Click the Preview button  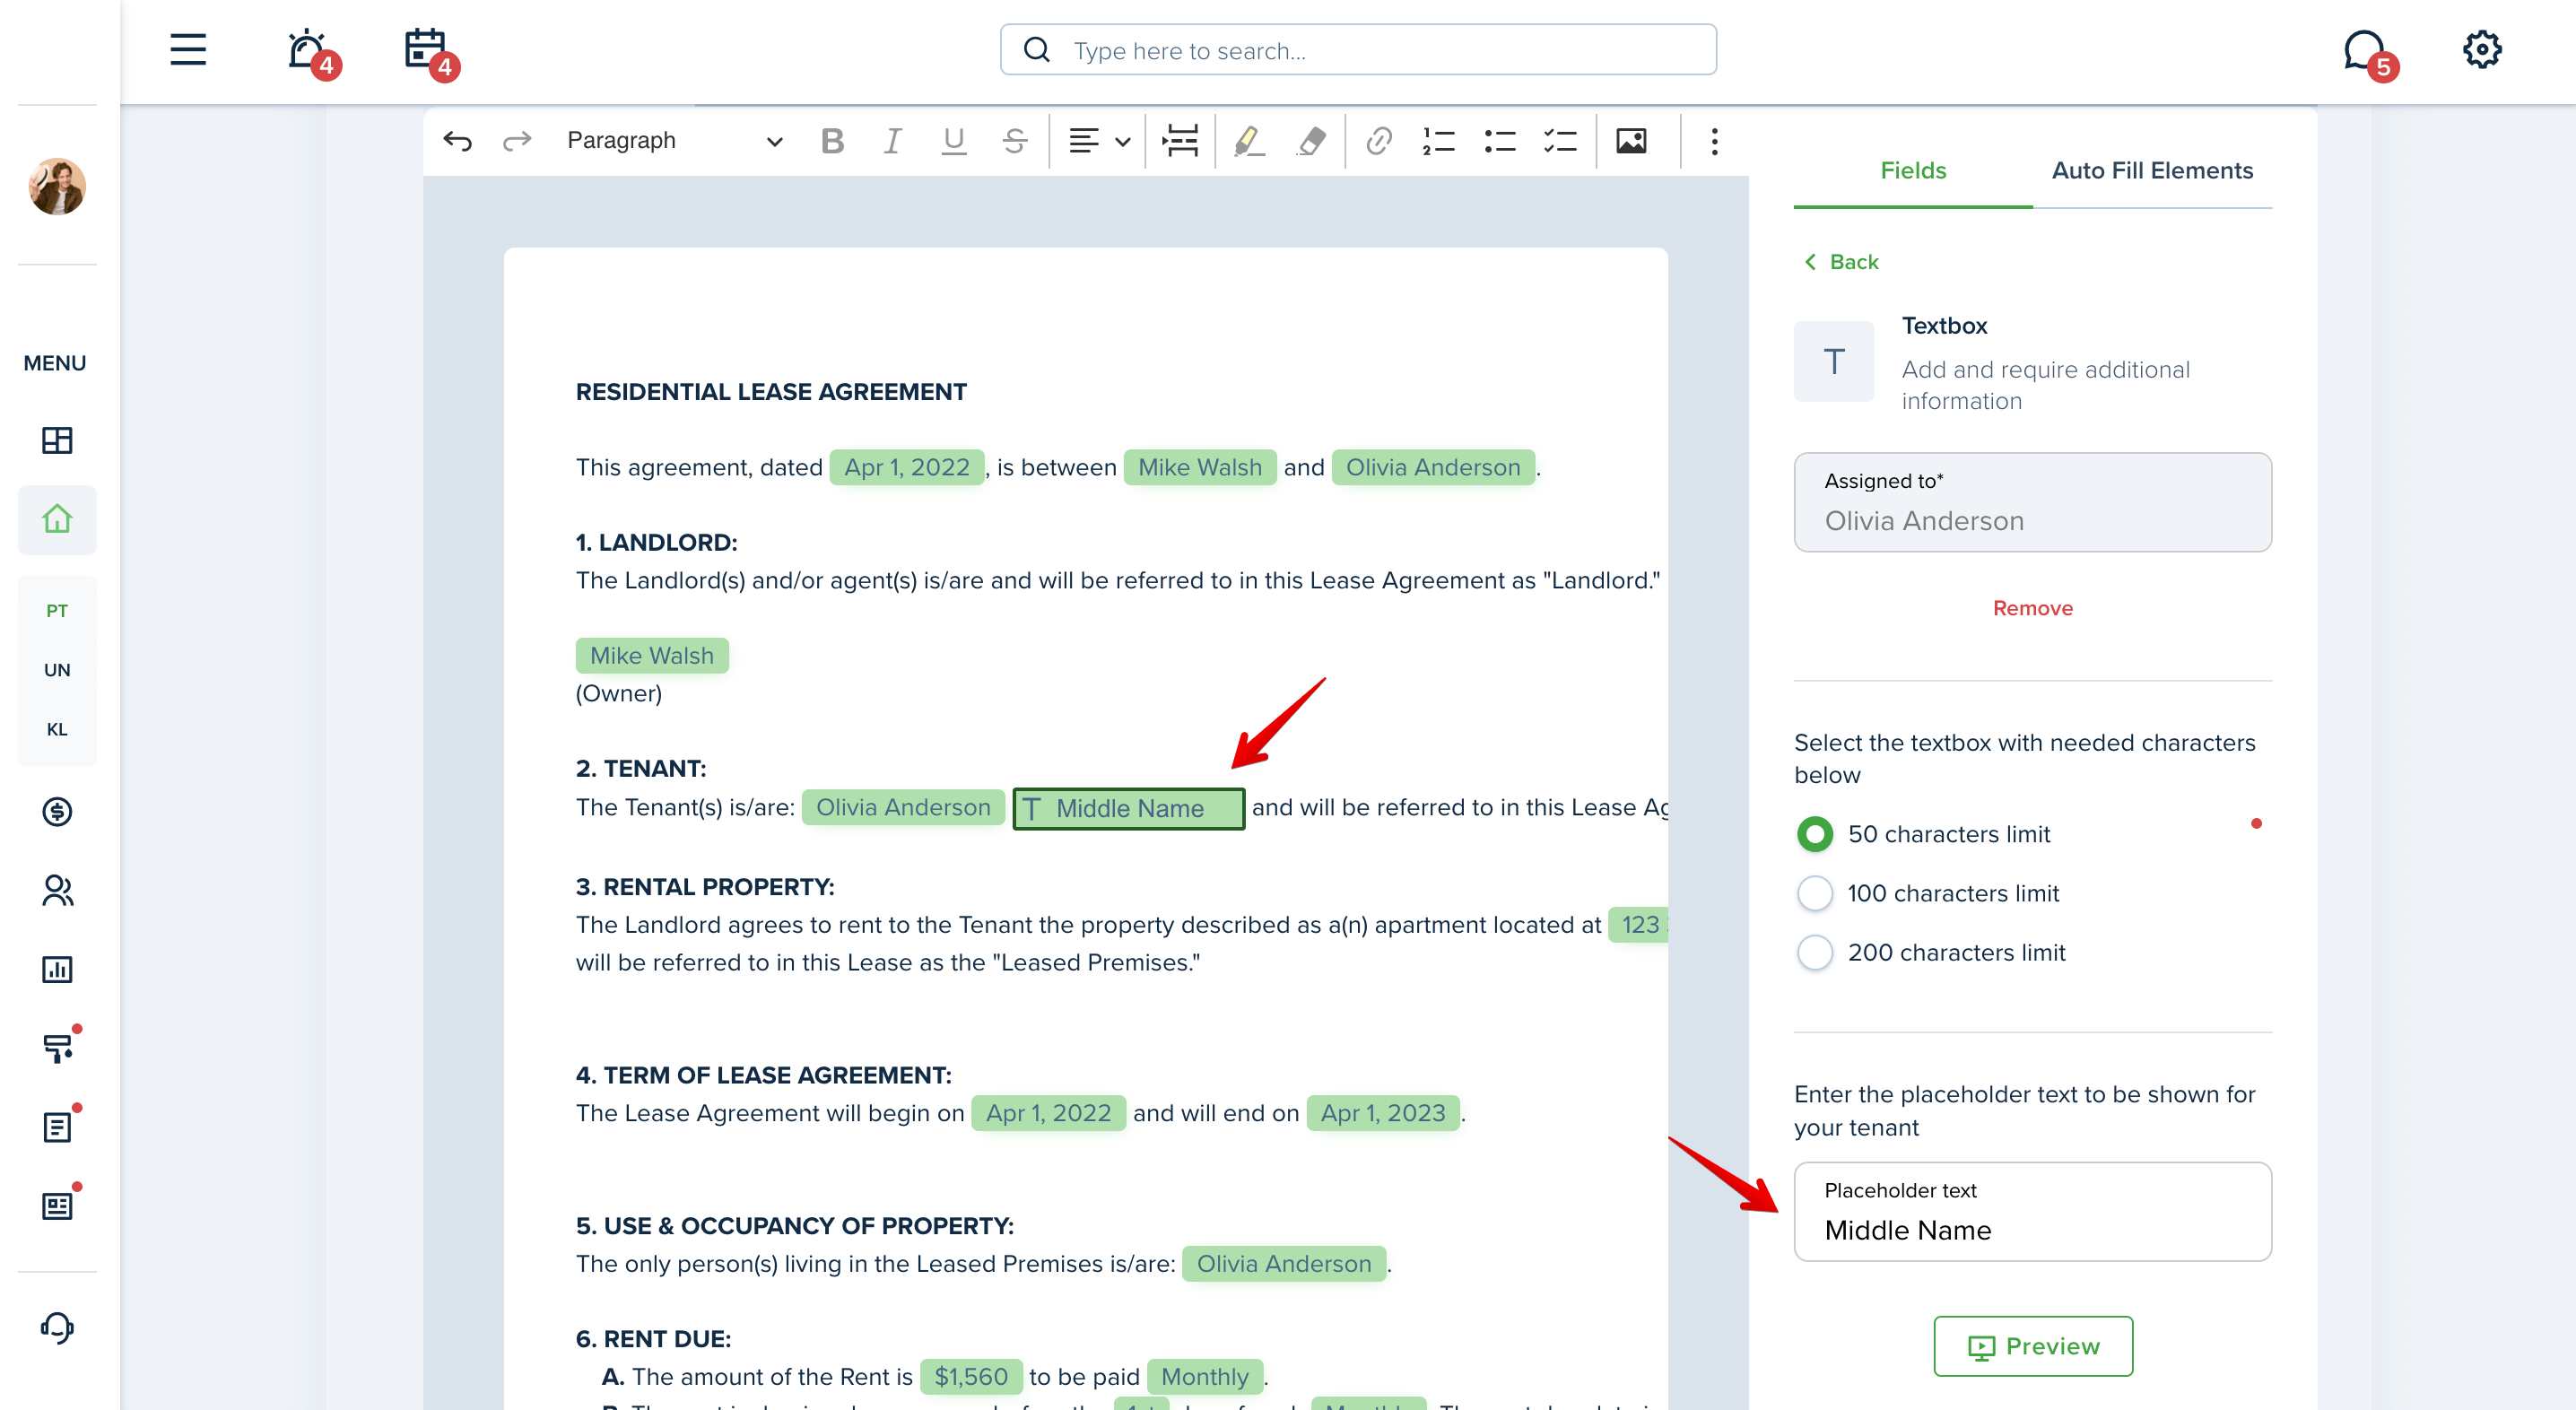(2032, 1345)
